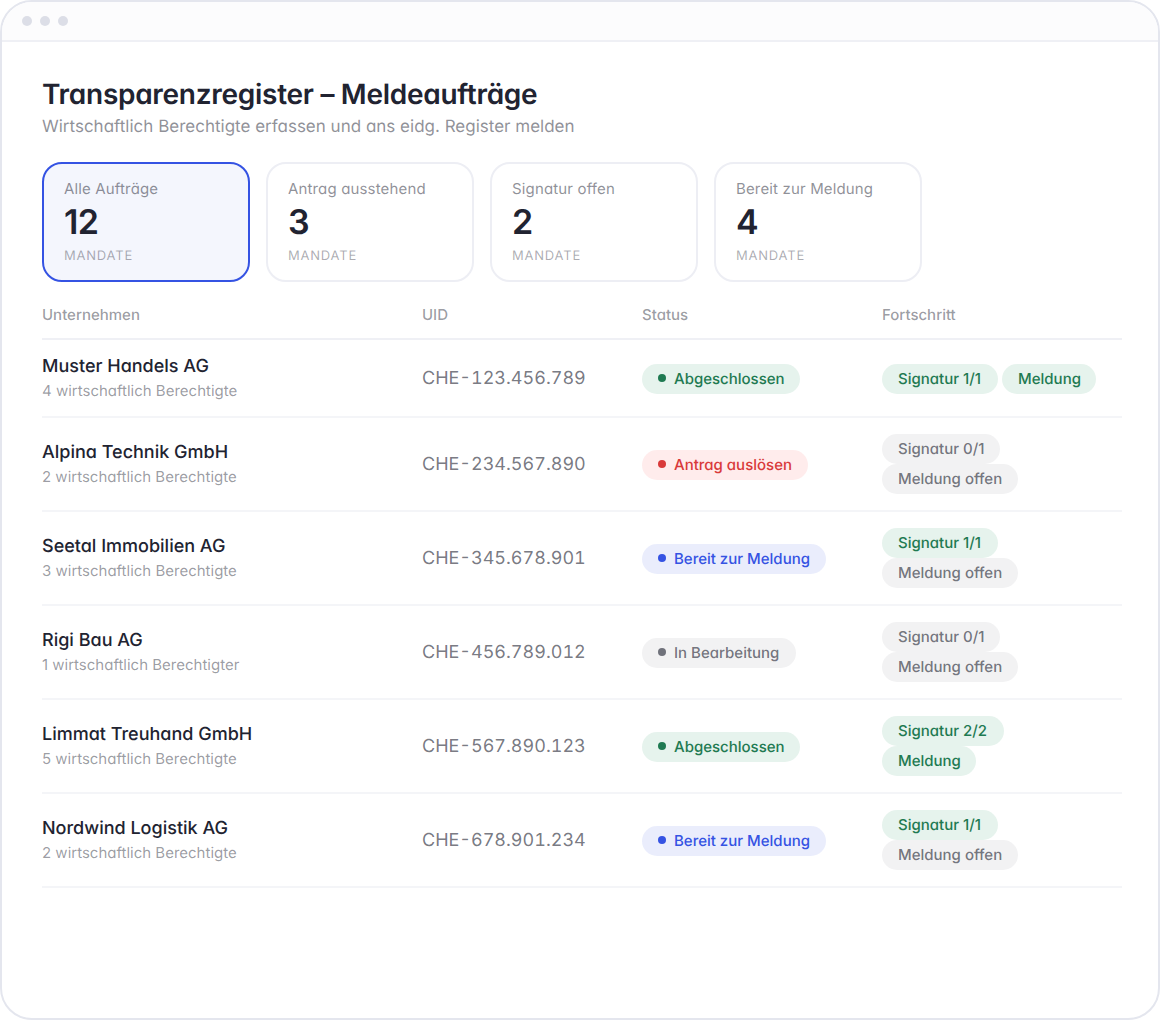
Task: Click Meldung chip for Muster Handels AG
Action: (1049, 379)
